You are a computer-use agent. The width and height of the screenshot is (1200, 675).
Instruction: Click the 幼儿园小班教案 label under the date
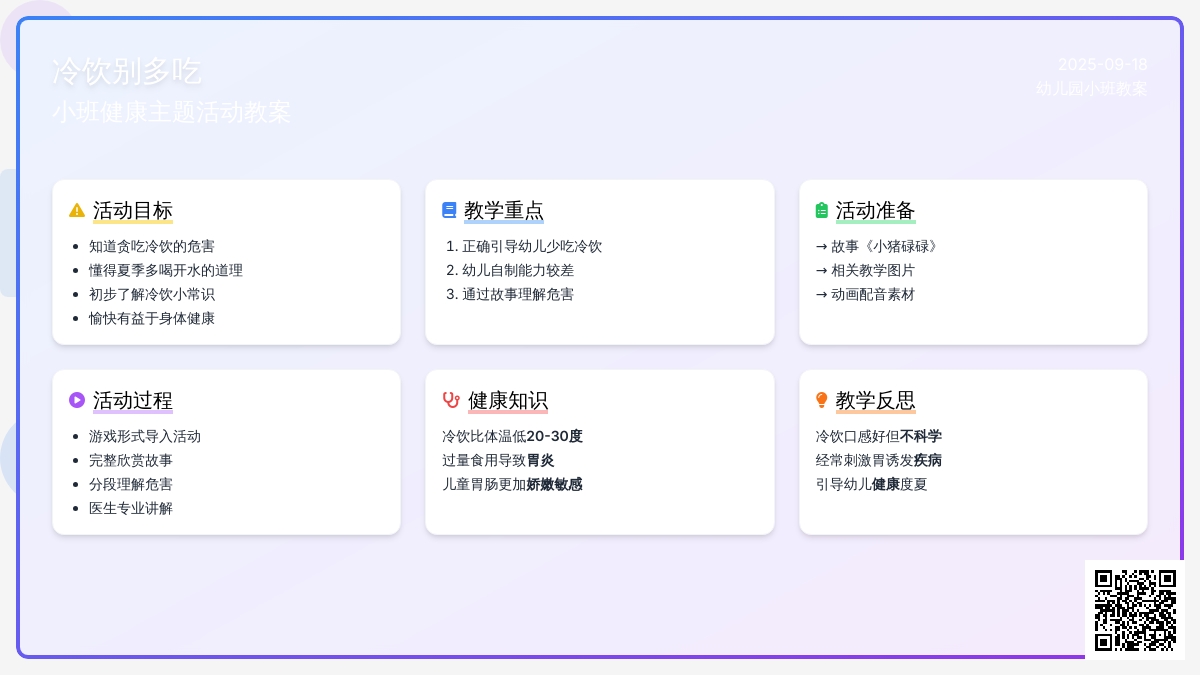coord(1091,88)
